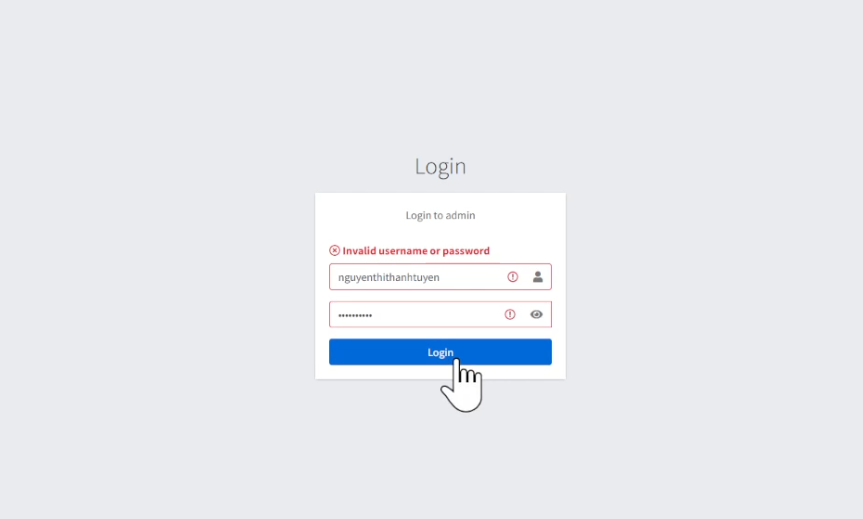The width and height of the screenshot is (863, 519).
Task: Click the 'Invalid username or password' error message
Action: 416,250
